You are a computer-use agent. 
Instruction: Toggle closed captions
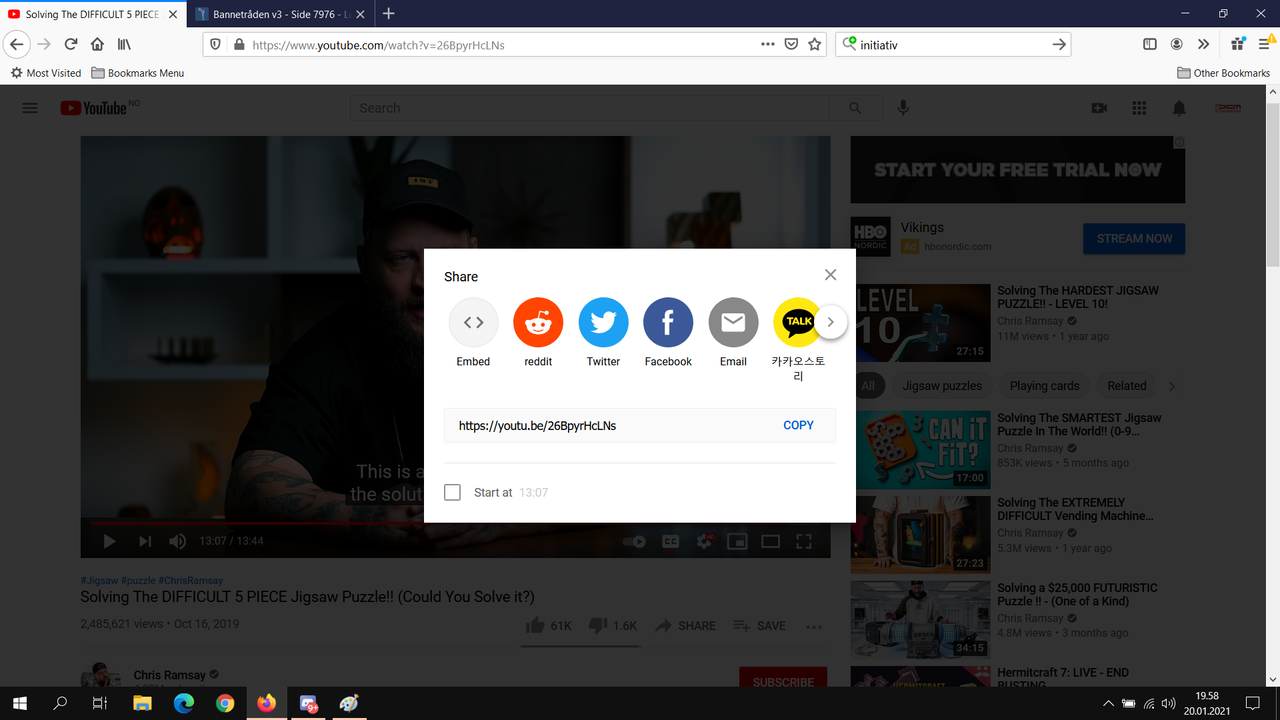coord(670,541)
